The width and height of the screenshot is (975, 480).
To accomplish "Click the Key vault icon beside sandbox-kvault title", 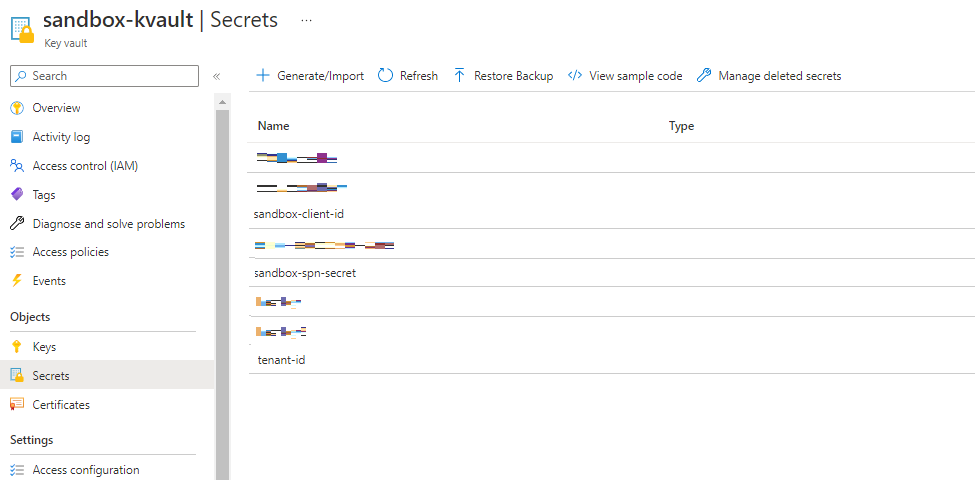I will pyautogui.click(x=22, y=29).
